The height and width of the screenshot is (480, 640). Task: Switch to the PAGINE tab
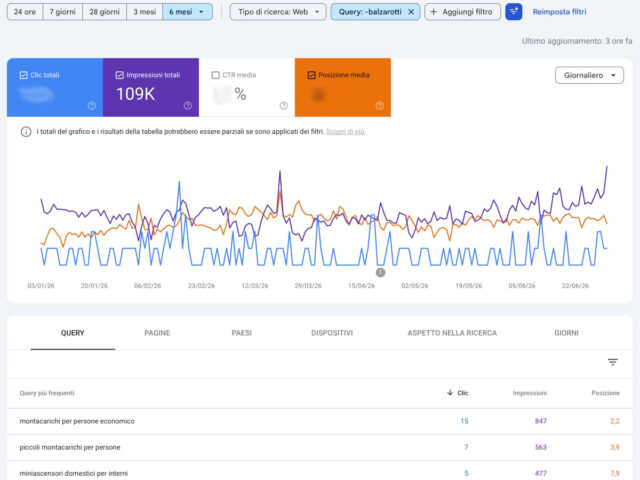click(157, 333)
